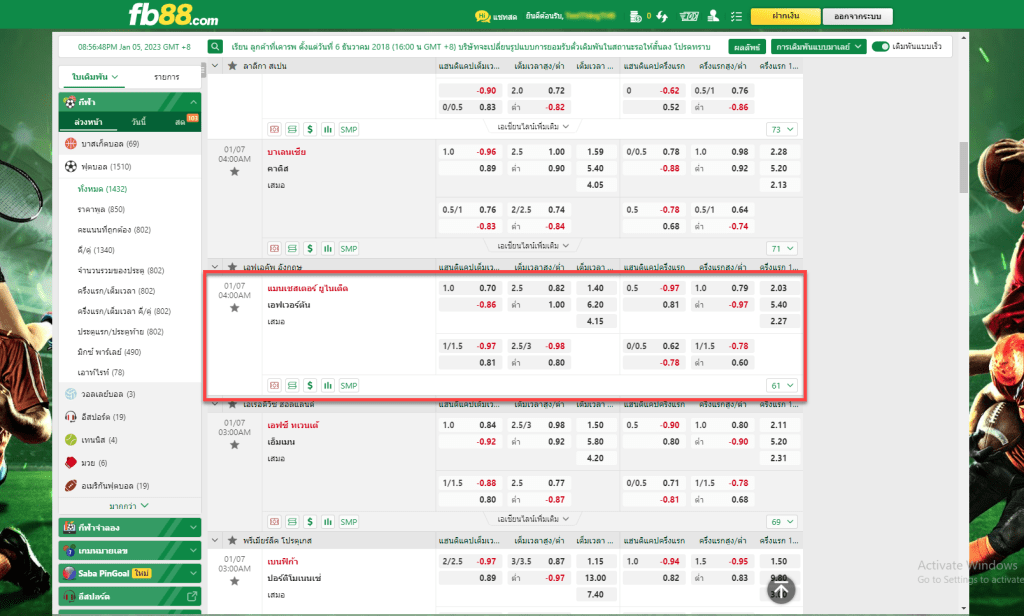
Task: Collapse the Primeira Liga Portugal league section
Action: (215, 541)
